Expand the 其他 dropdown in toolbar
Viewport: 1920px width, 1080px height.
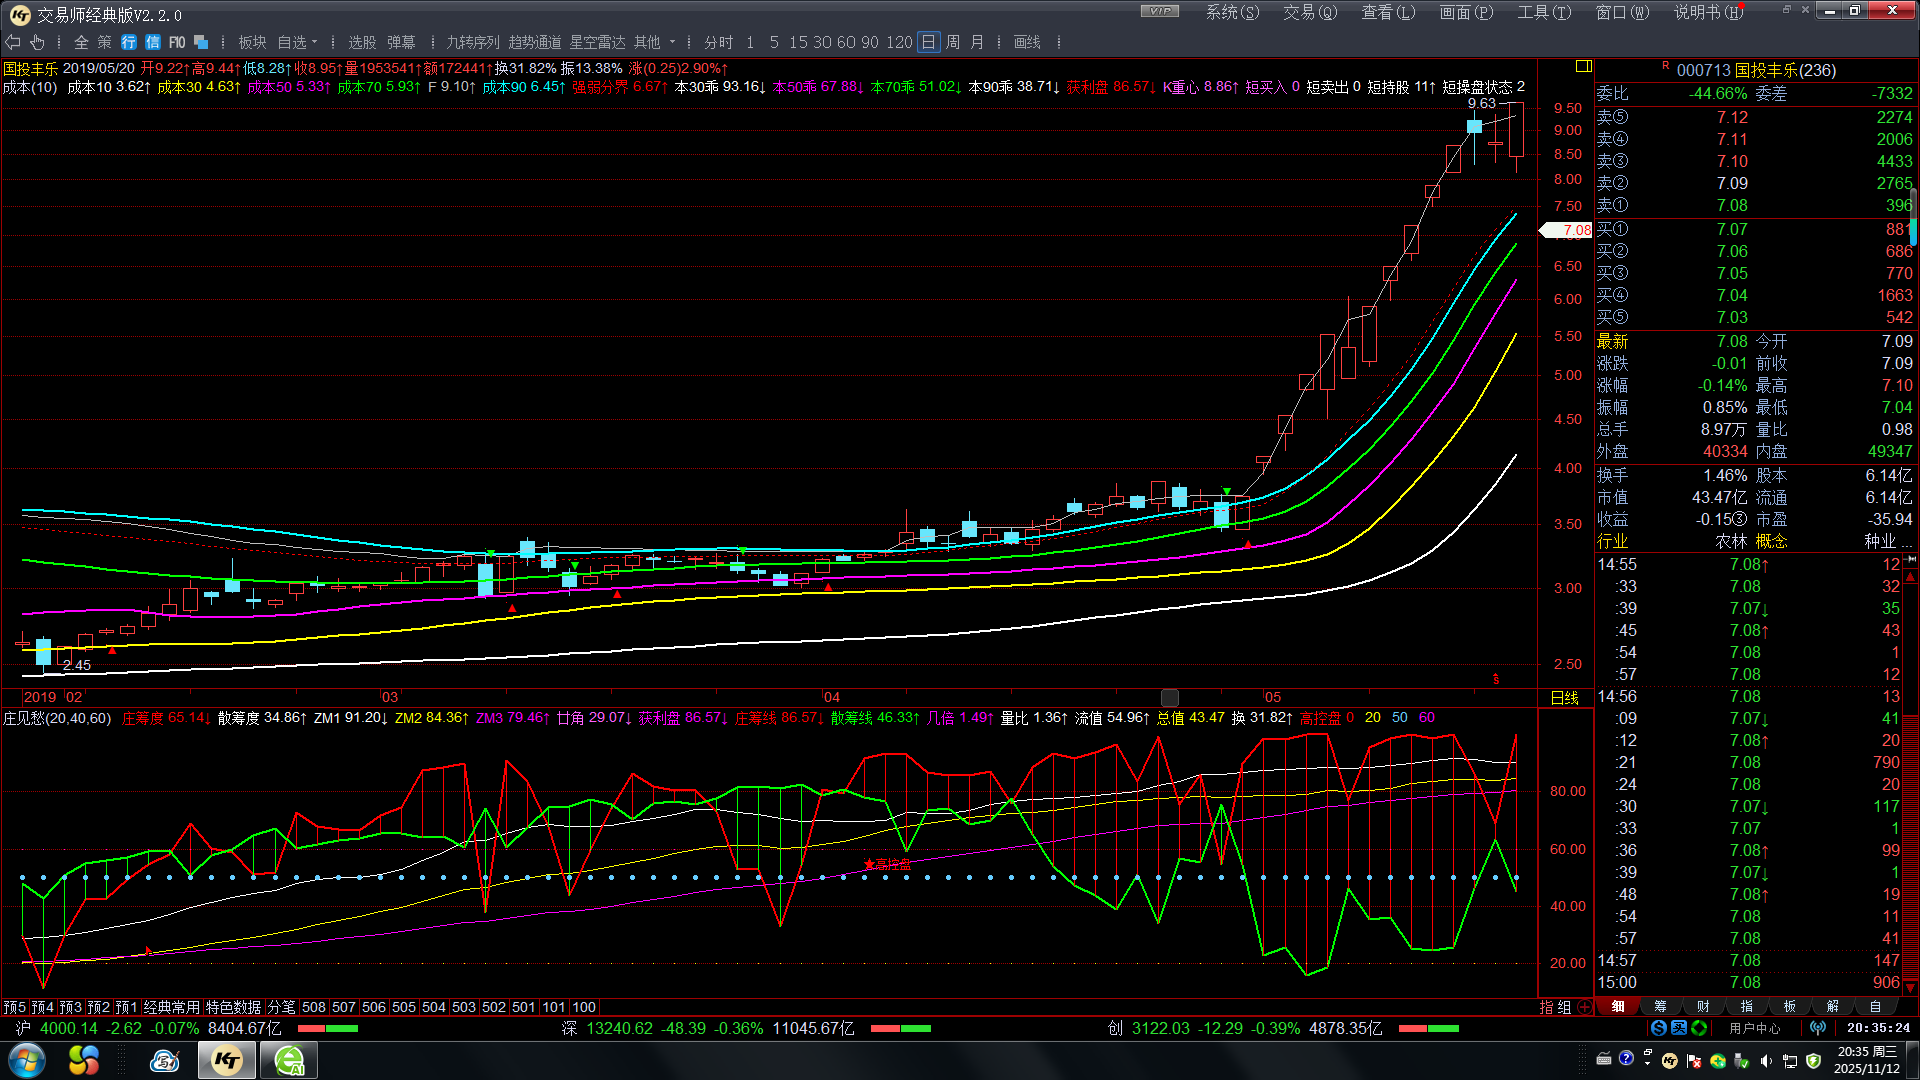tap(672, 42)
